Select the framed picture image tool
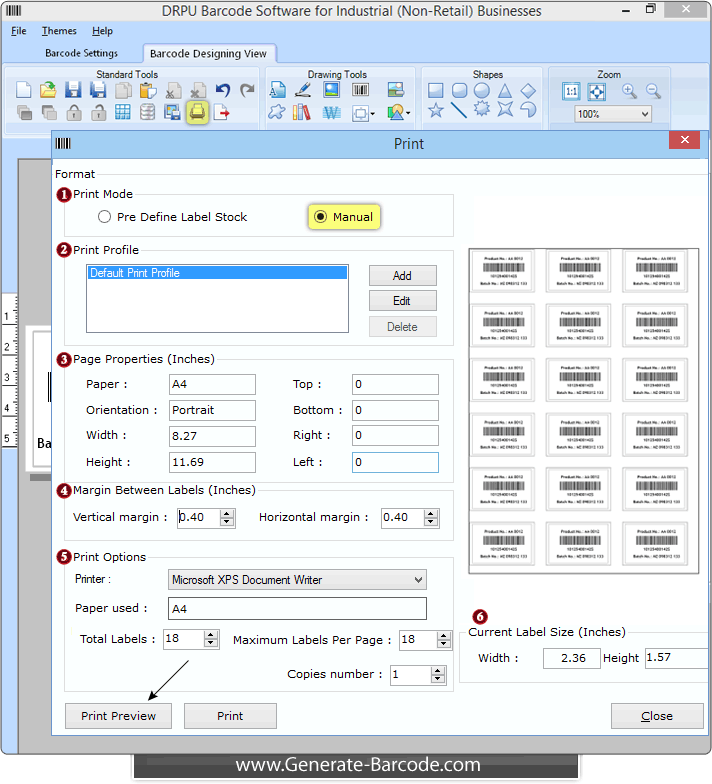This screenshot has width=712, height=784. coord(332,90)
